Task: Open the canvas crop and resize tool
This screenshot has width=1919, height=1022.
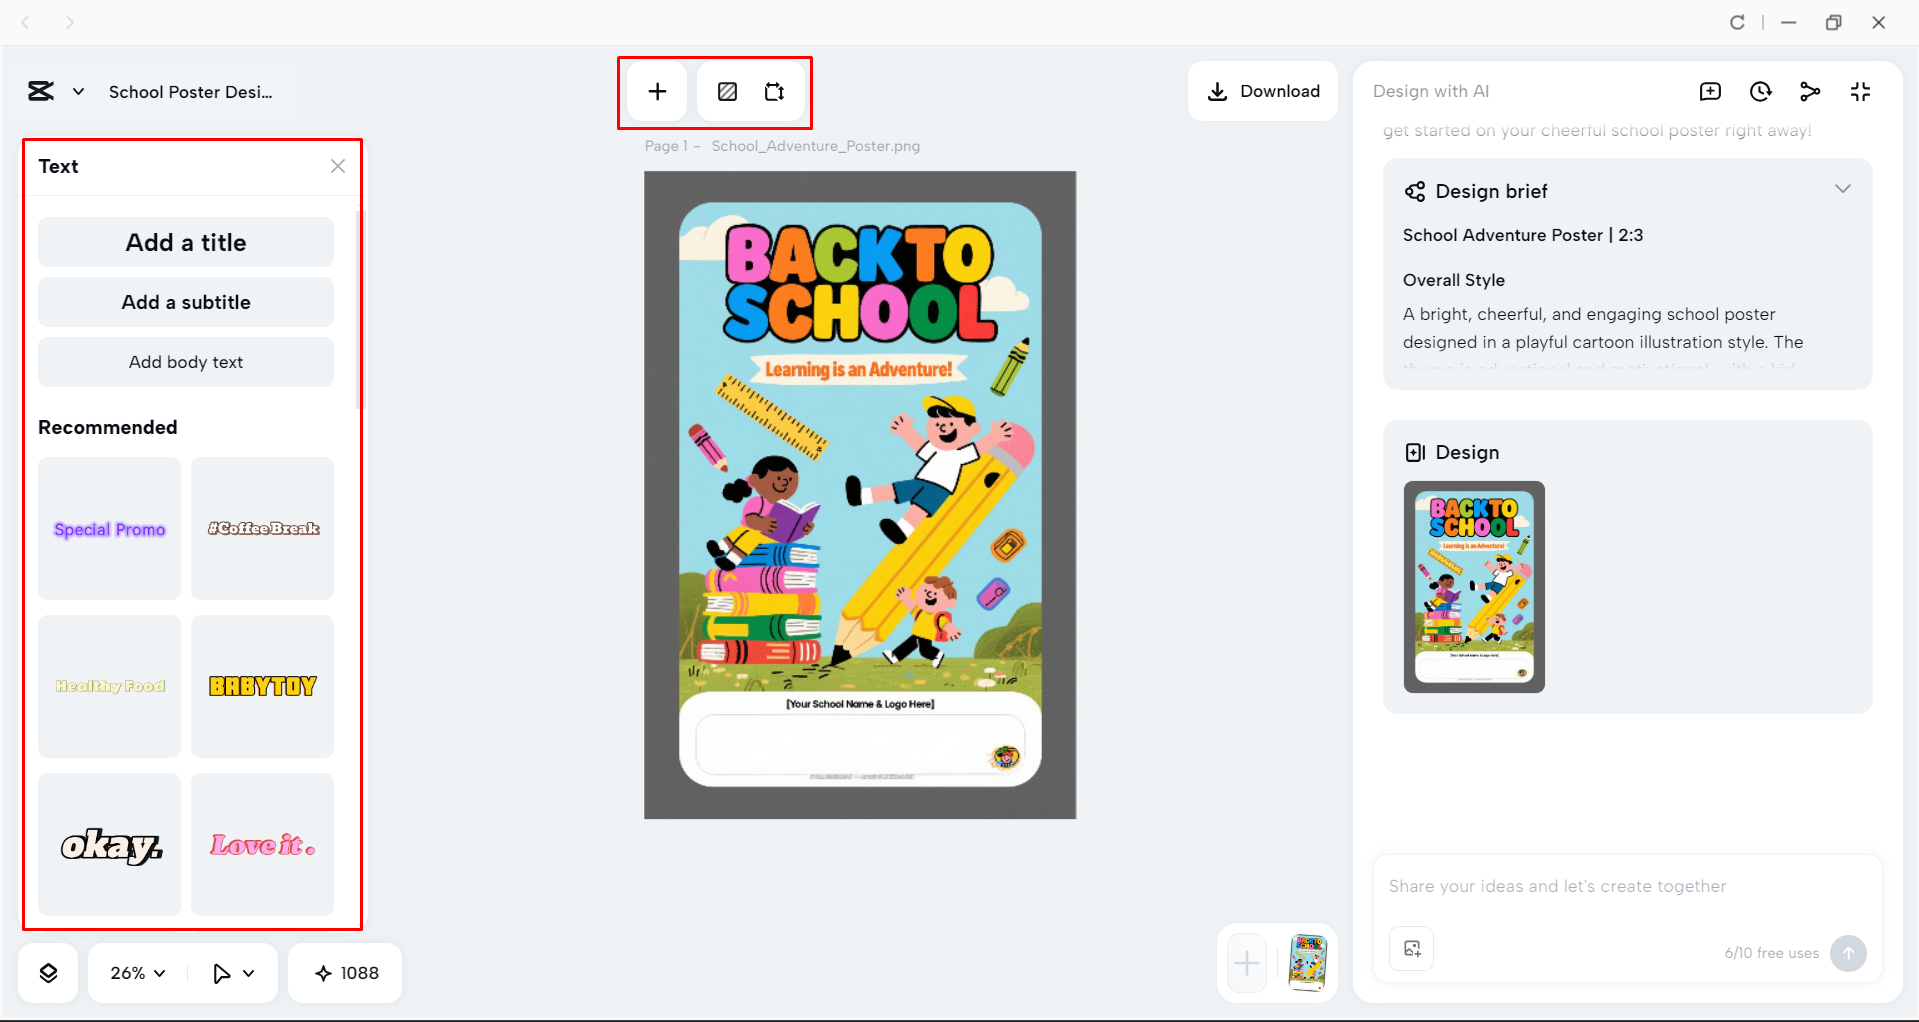Action: click(774, 91)
